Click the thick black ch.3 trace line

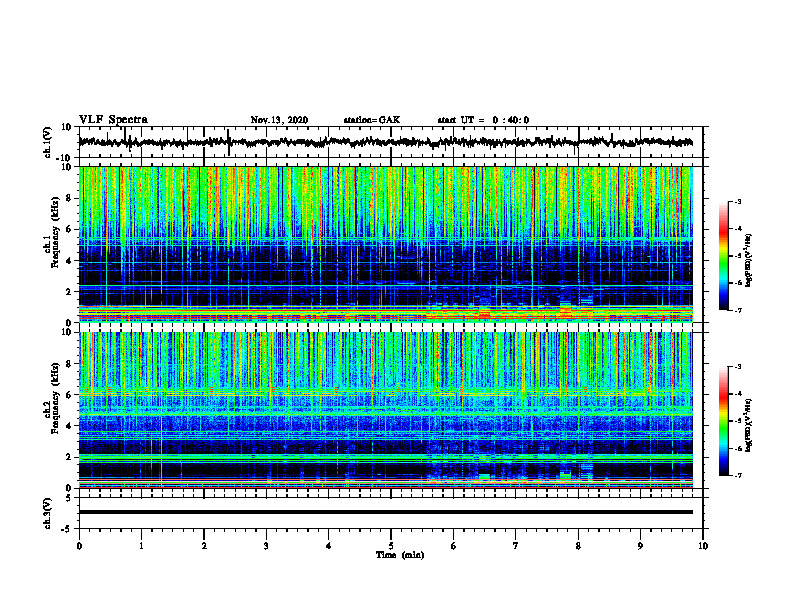click(x=386, y=512)
